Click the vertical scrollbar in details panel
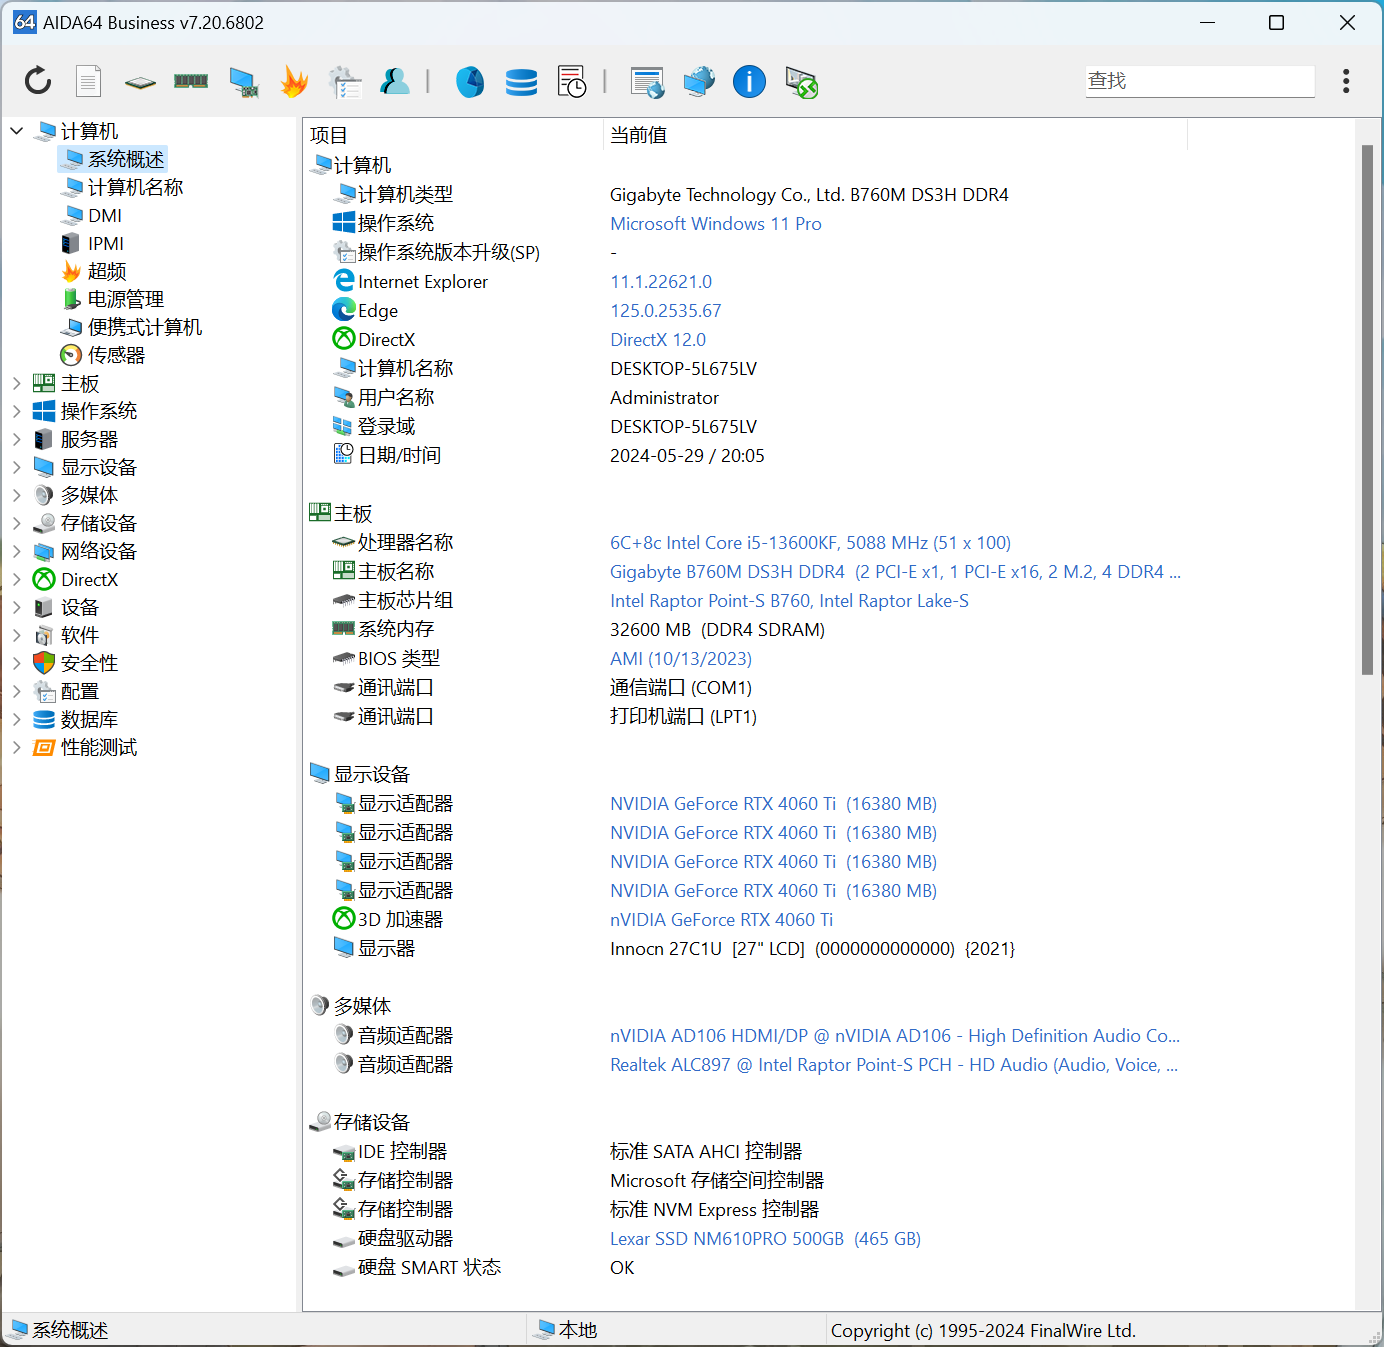The image size is (1384, 1347). [x=1367, y=410]
